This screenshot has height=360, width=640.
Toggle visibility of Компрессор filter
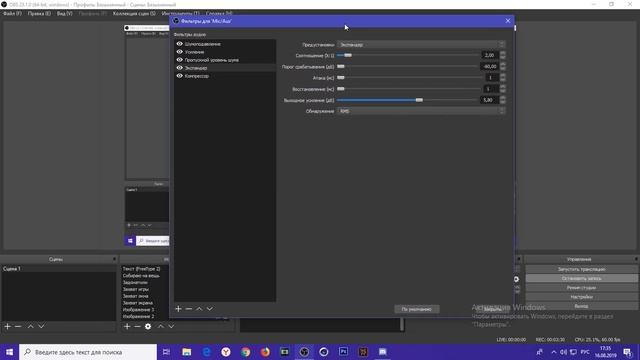pyautogui.click(x=180, y=76)
